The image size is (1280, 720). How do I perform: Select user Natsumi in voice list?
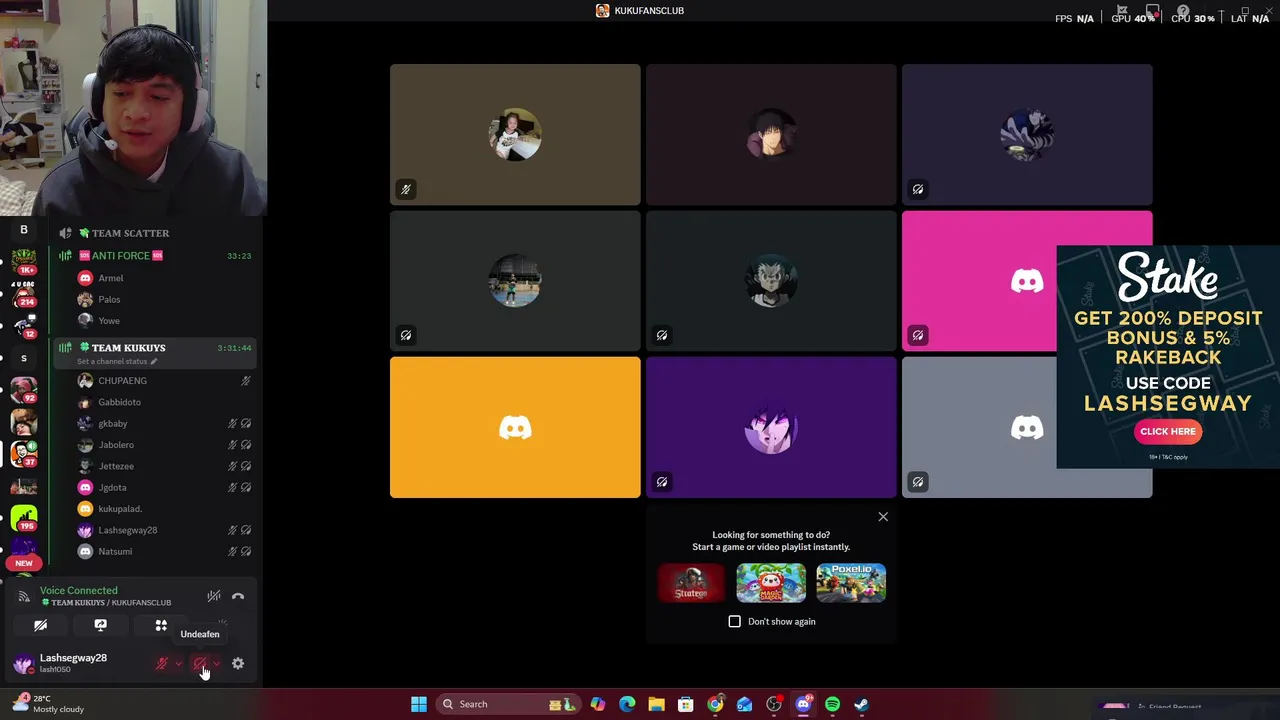[165, 551]
